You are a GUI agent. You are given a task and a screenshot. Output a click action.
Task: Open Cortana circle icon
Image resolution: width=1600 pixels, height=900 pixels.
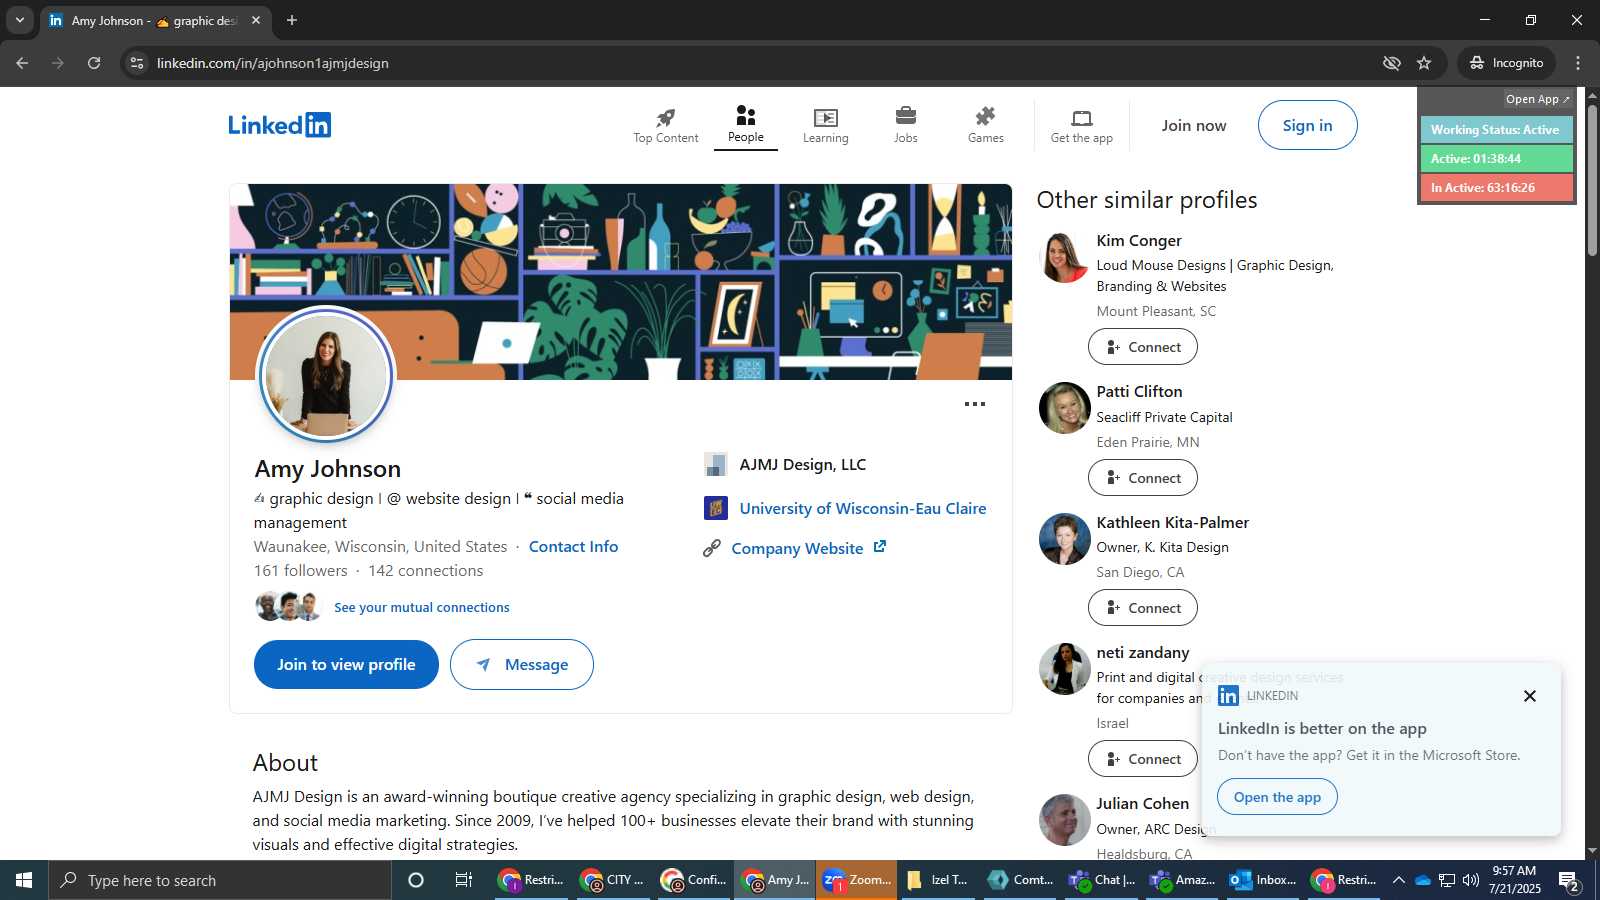(416, 880)
